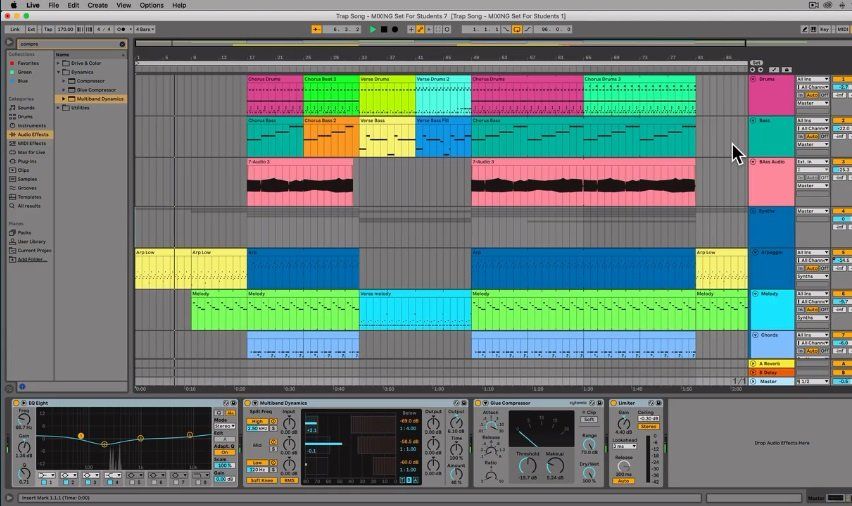Toggle the EQ Eight device activator
Screen dimensions: 852x506
click(20, 403)
